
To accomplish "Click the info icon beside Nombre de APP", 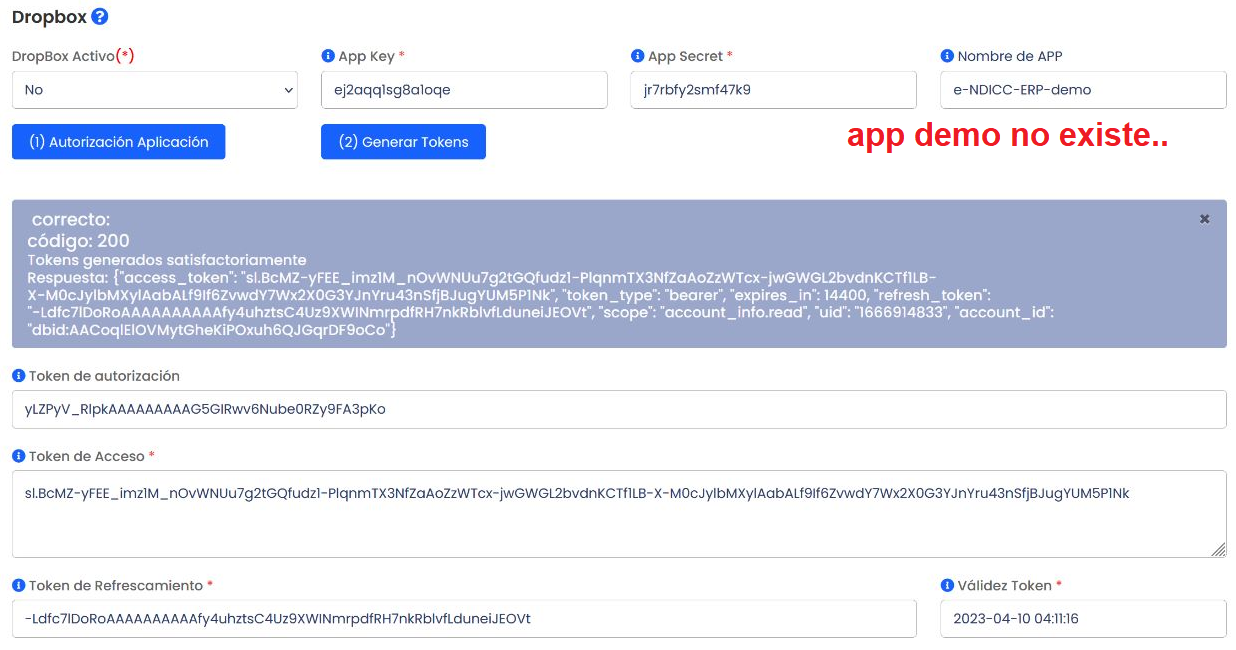I will point(947,57).
